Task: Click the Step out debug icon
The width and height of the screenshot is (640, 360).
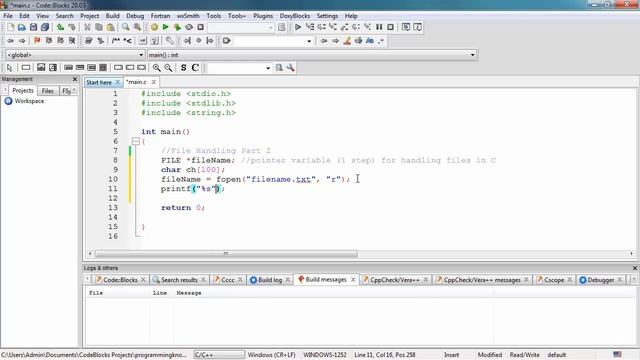Action: click(x=344, y=27)
